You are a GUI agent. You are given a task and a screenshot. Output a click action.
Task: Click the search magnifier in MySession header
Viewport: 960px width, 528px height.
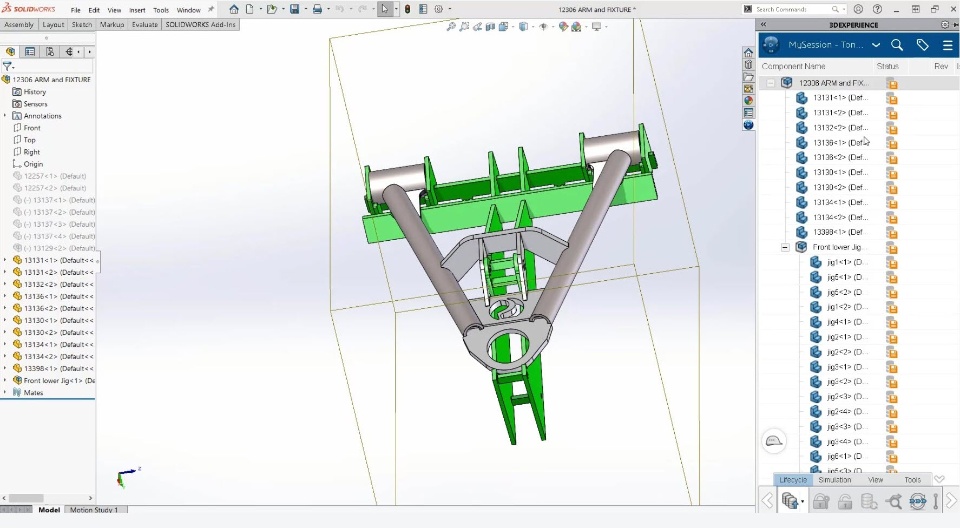pyautogui.click(x=897, y=45)
